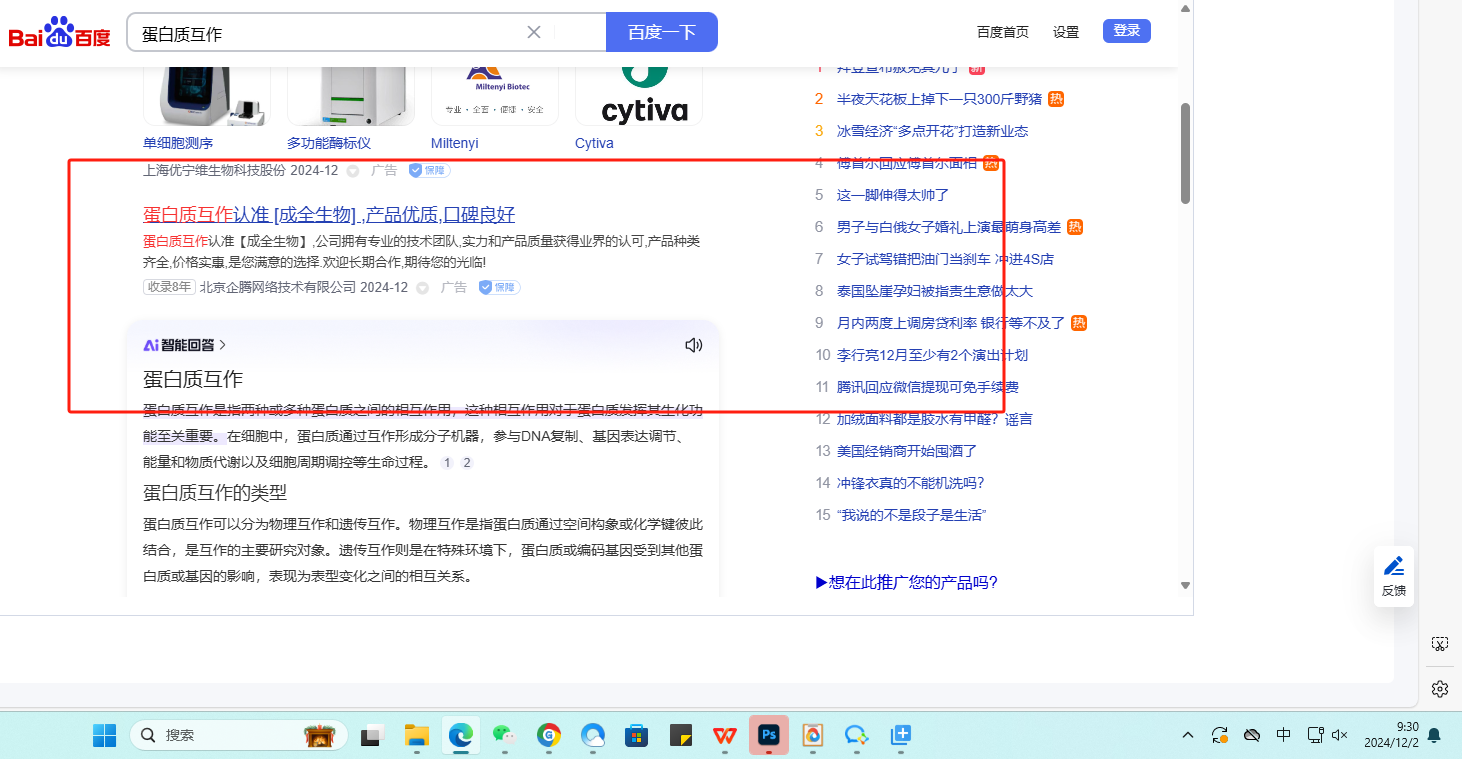Open the 反馈 feedback pencil icon
The width and height of the screenshot is (1462, 759).
point(1394,576)
